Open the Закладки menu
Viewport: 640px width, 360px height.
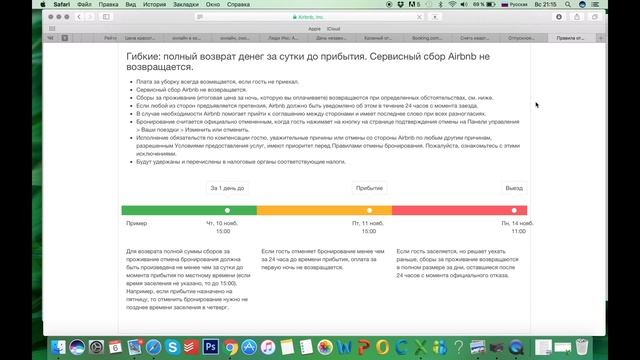click(186, 4)
